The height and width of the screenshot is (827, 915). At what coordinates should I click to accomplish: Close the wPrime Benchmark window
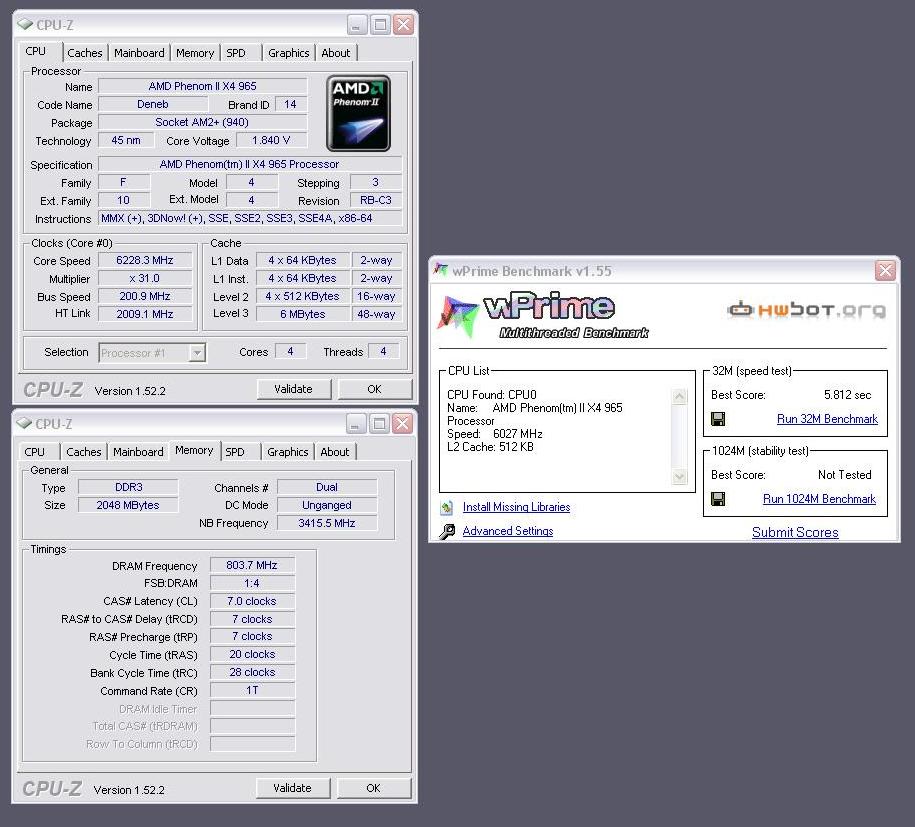(885, 270)
